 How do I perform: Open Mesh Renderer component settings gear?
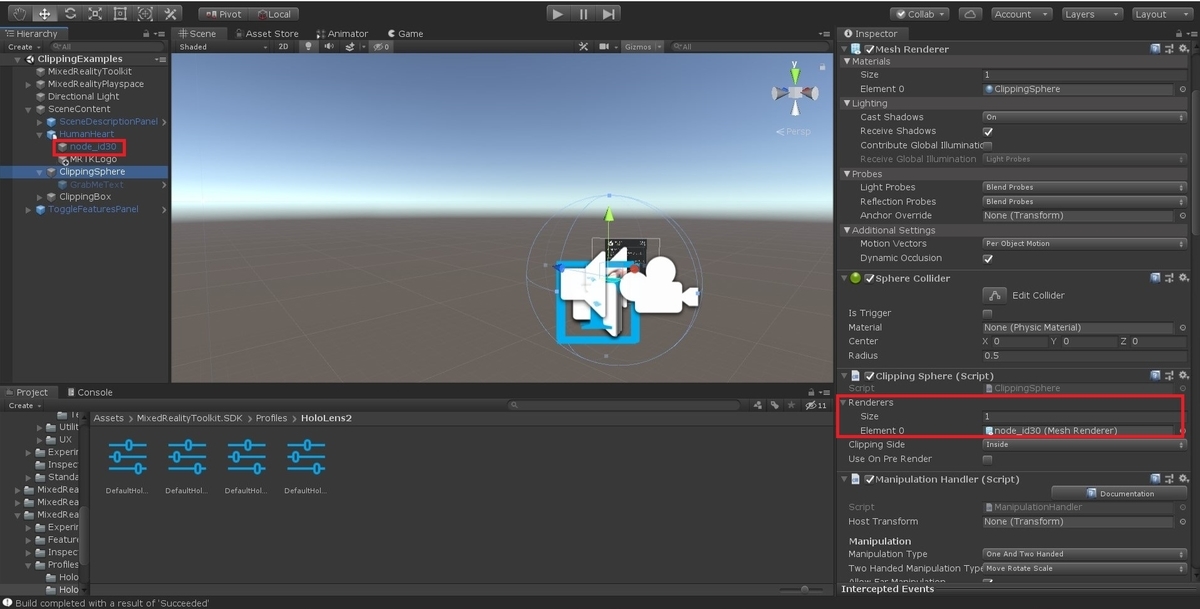tap(1184, 48)
